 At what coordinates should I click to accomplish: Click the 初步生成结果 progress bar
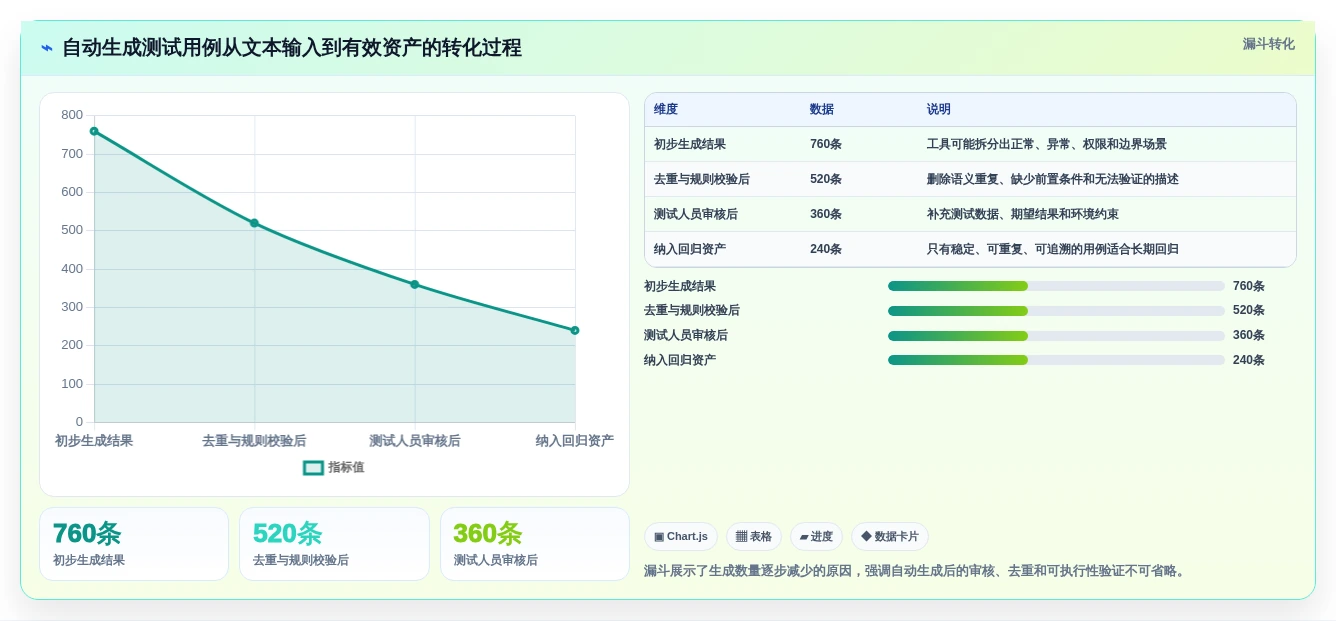tap(1056, 286)
